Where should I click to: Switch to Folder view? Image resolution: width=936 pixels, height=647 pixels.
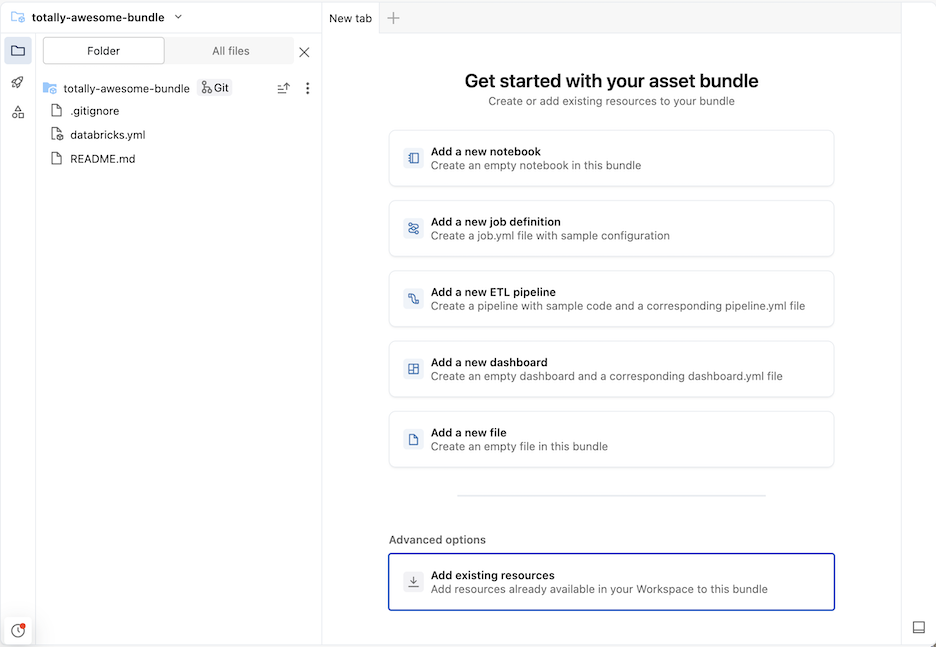click(104, 51)
